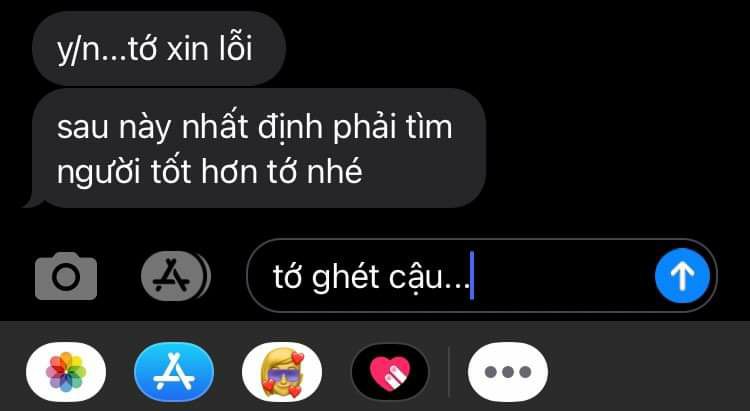Click the words "xin lỗi" in the first bubble
The height and width of the screenshot is (411, 750).
click(x=209, y=49)
